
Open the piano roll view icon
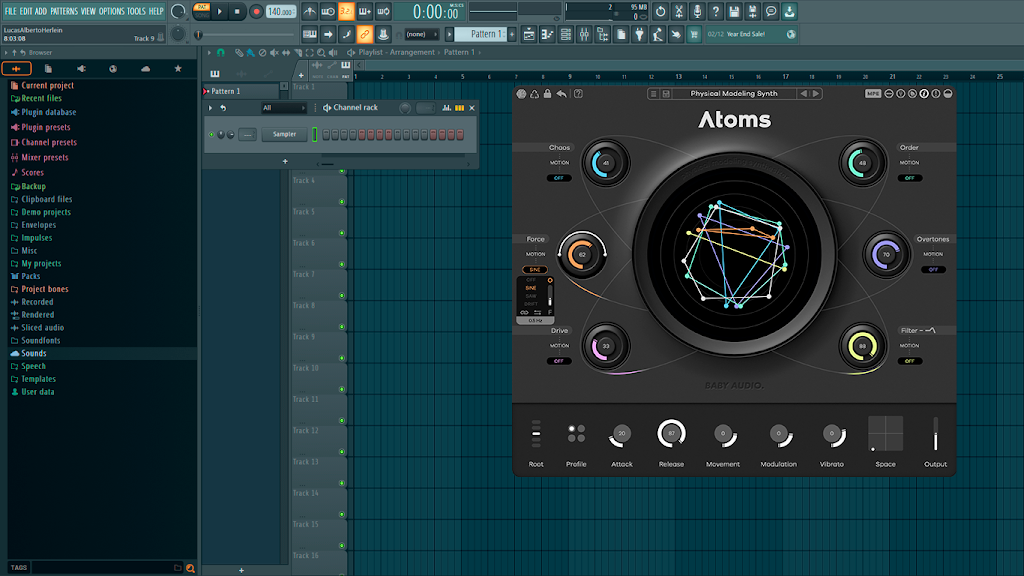click(x=547, y=34)
